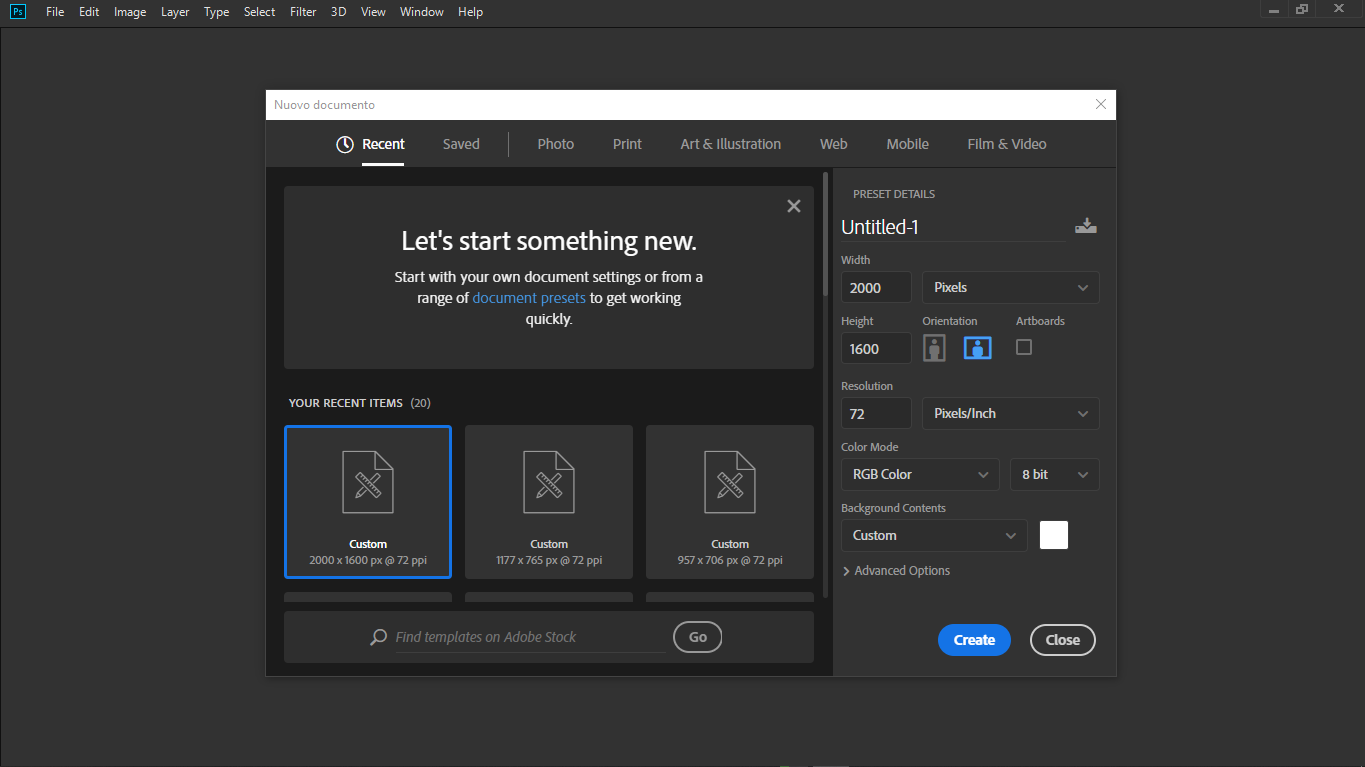Click the Adobe Stock search magnifier icon
The image size is (1365, 767).
[x=379, y=637]
